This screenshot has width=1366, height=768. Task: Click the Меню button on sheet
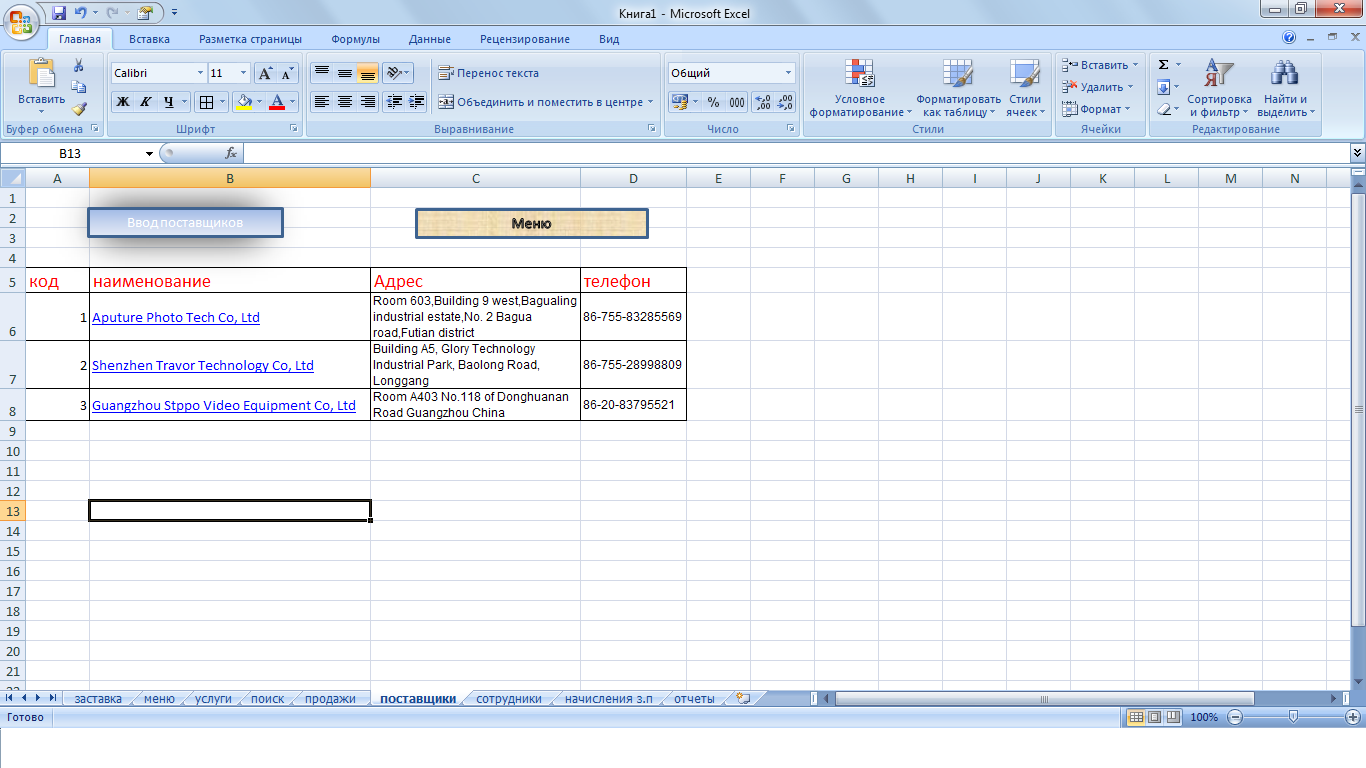coord(531,223)
